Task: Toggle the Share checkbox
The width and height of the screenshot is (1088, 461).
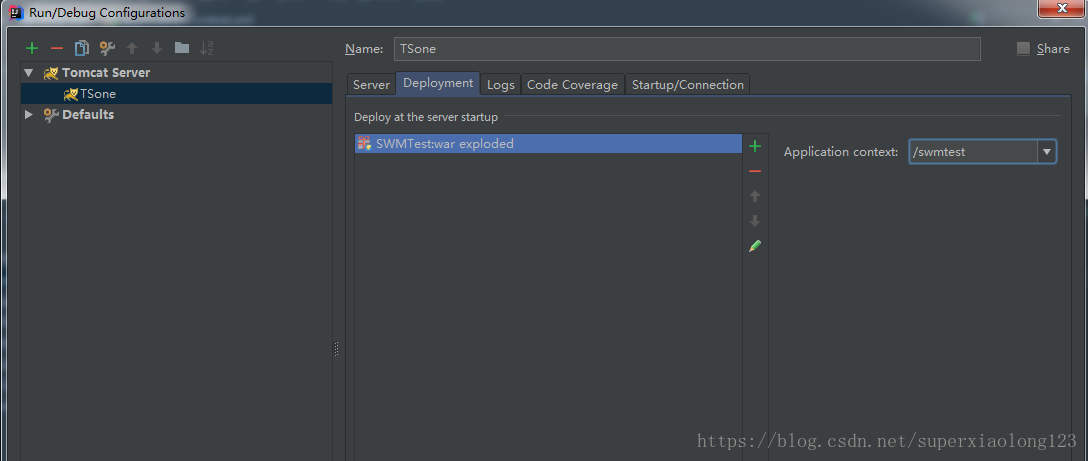Action: [x=1023, y=49]
